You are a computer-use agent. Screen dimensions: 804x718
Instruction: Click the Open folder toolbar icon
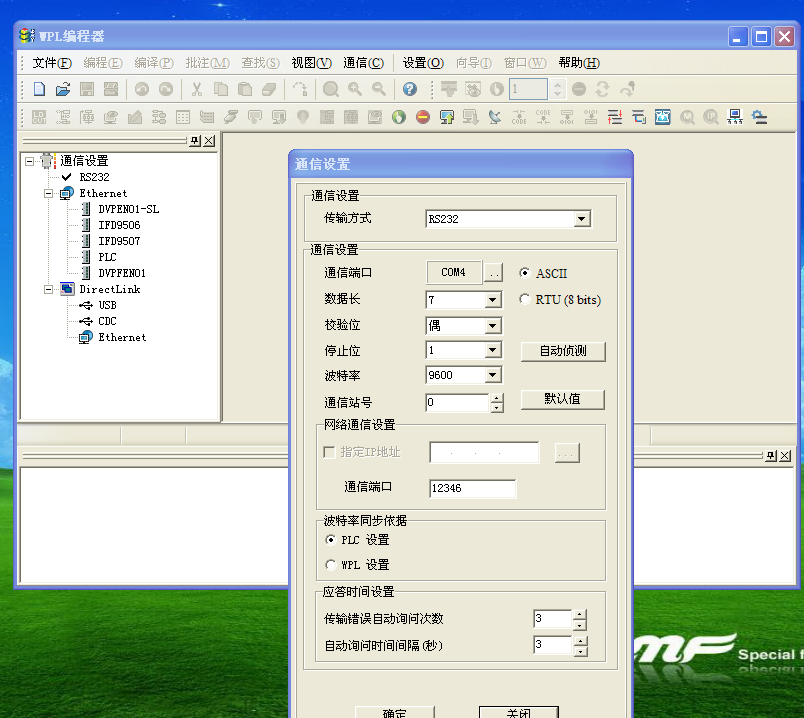point(62,89)
